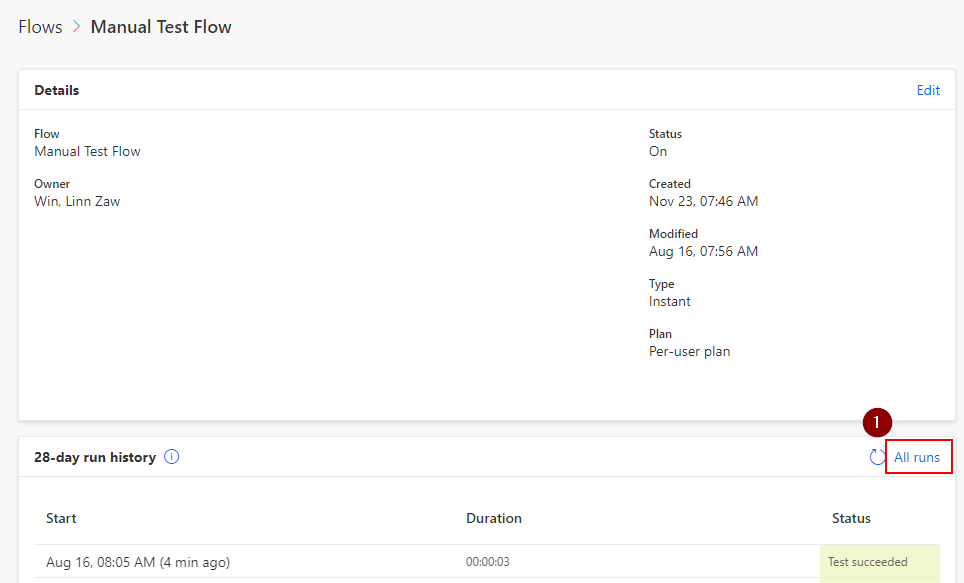964x583 pixels.
Task: Open the All runs link
Action: 917,457
